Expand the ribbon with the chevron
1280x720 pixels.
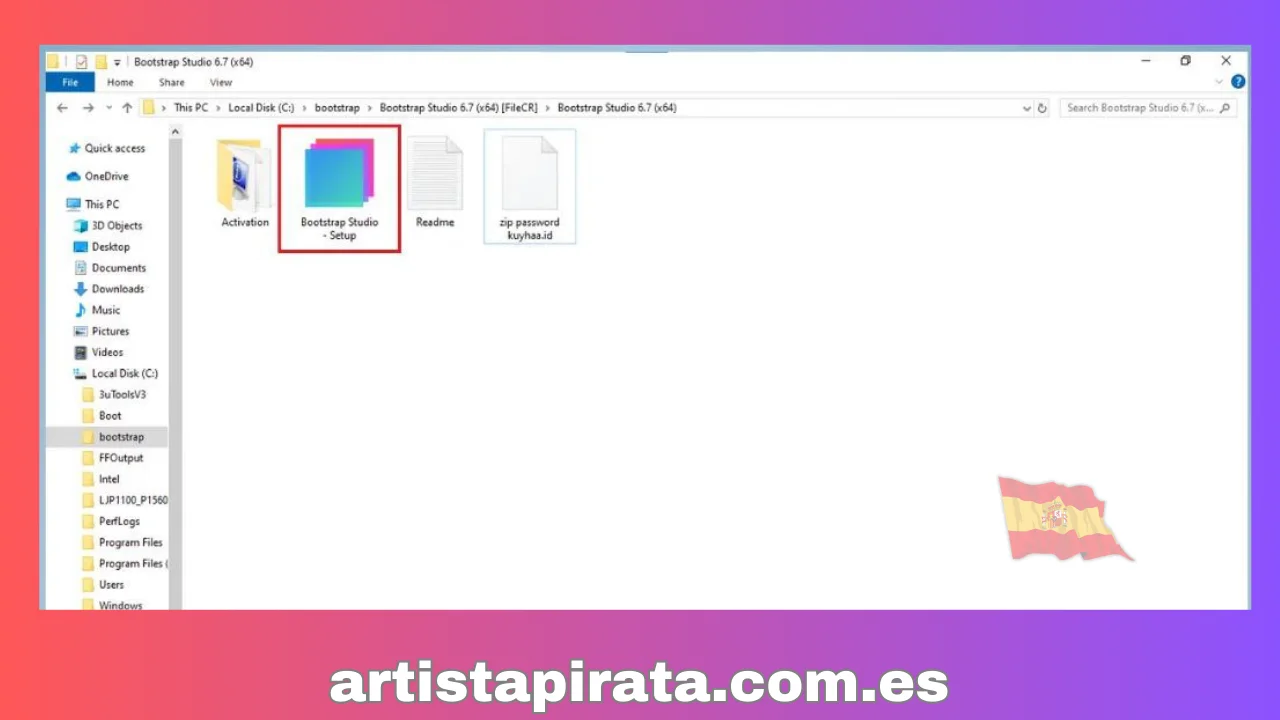click(1219, 82)
